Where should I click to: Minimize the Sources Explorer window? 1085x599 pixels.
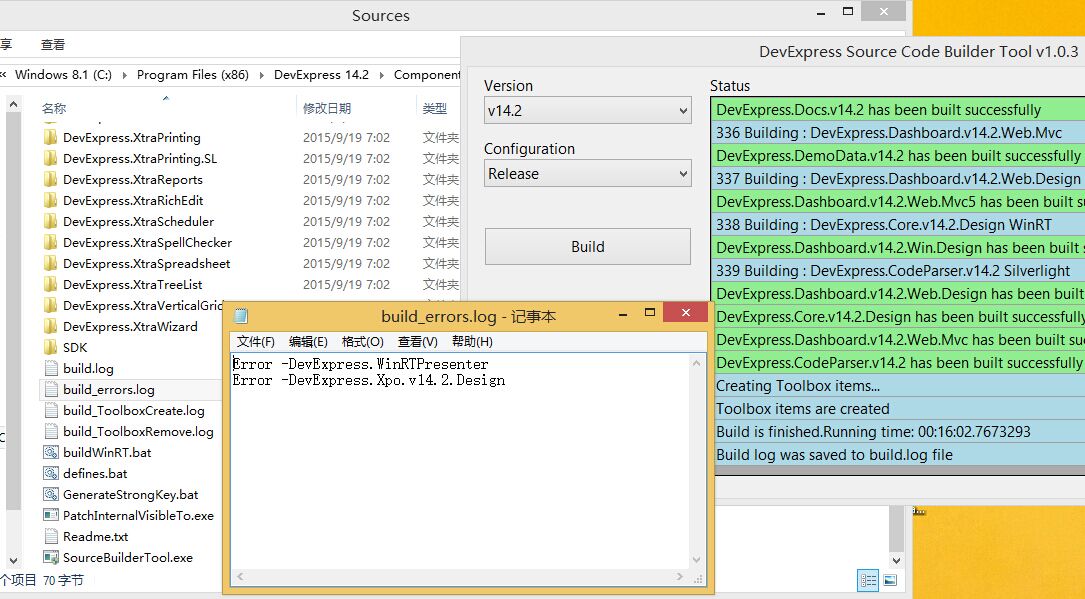821,12
